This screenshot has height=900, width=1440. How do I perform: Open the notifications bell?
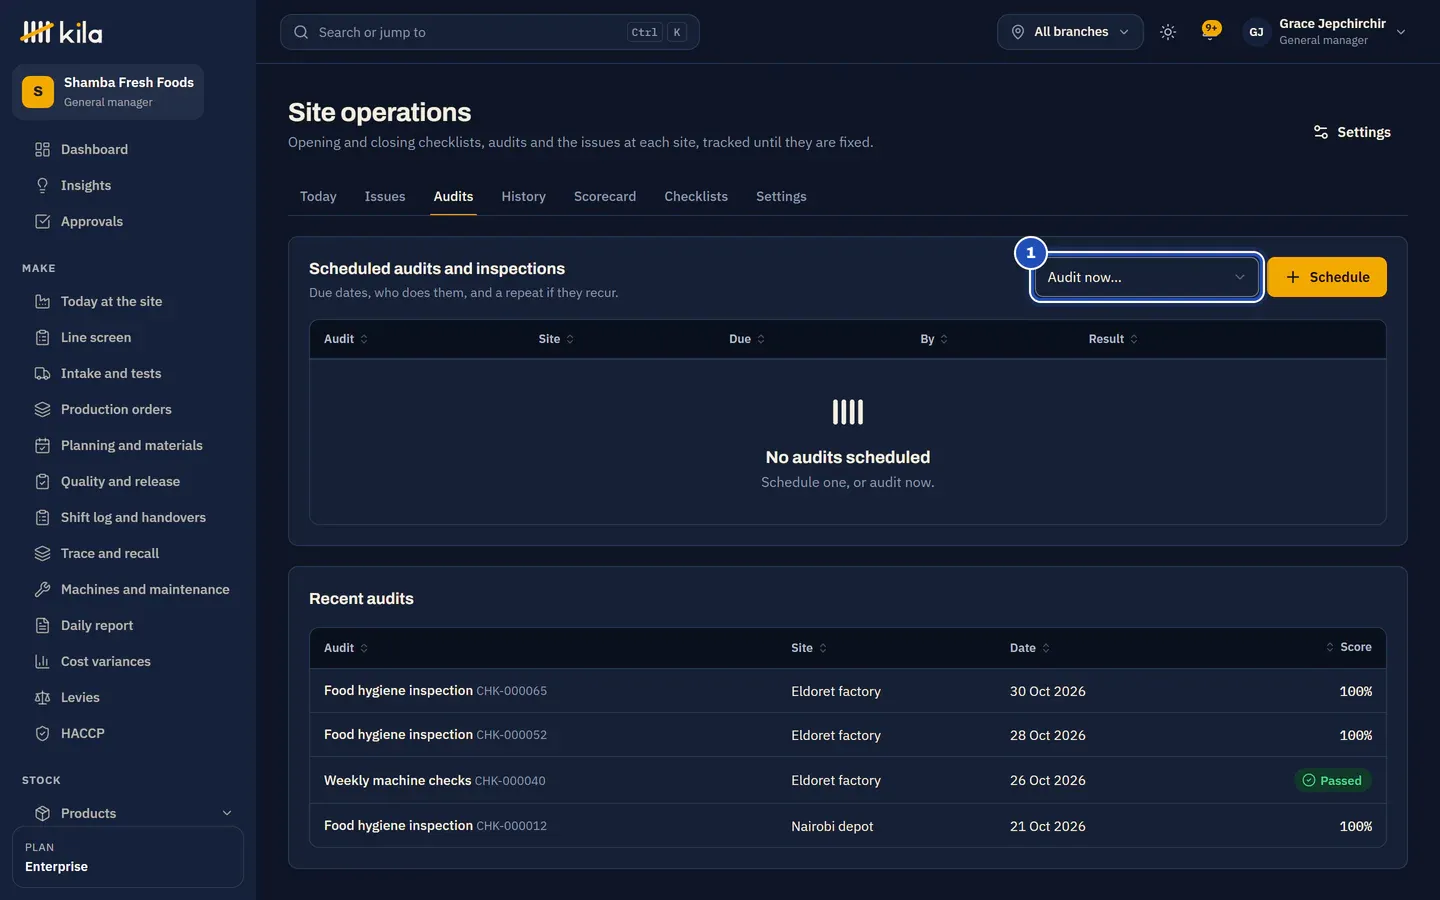[1210, 32]
